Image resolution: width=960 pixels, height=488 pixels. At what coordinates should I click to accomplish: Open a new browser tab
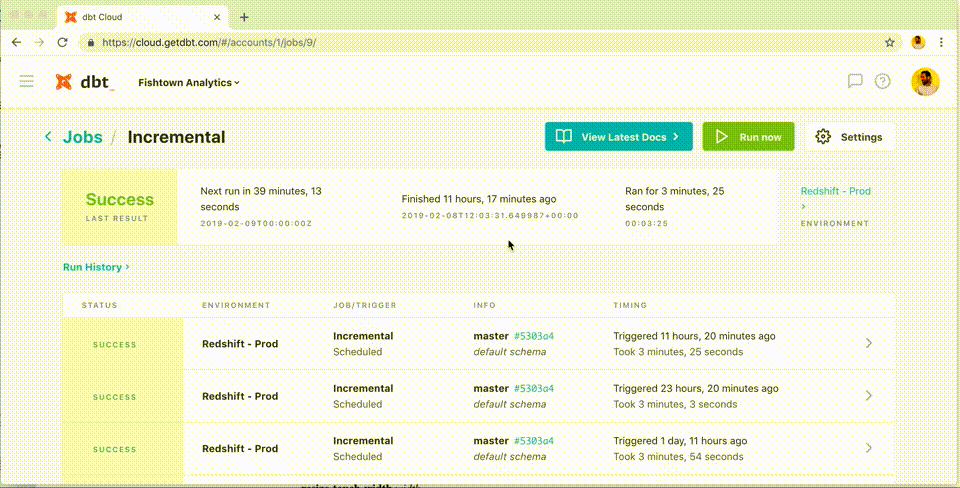pos(244,17)
